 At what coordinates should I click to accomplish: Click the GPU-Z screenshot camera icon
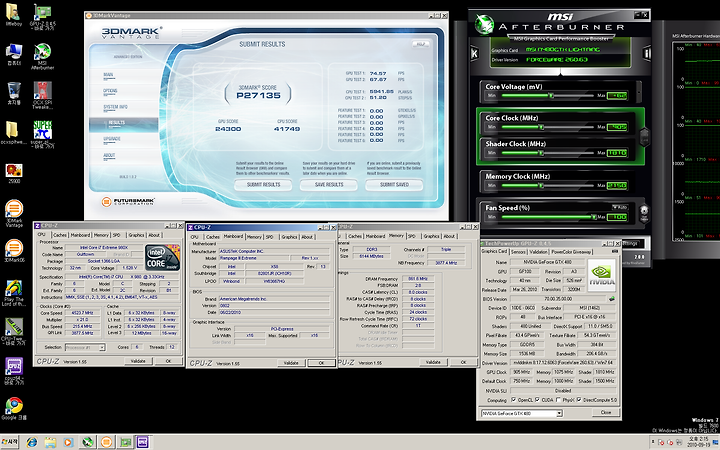point(615,251)
